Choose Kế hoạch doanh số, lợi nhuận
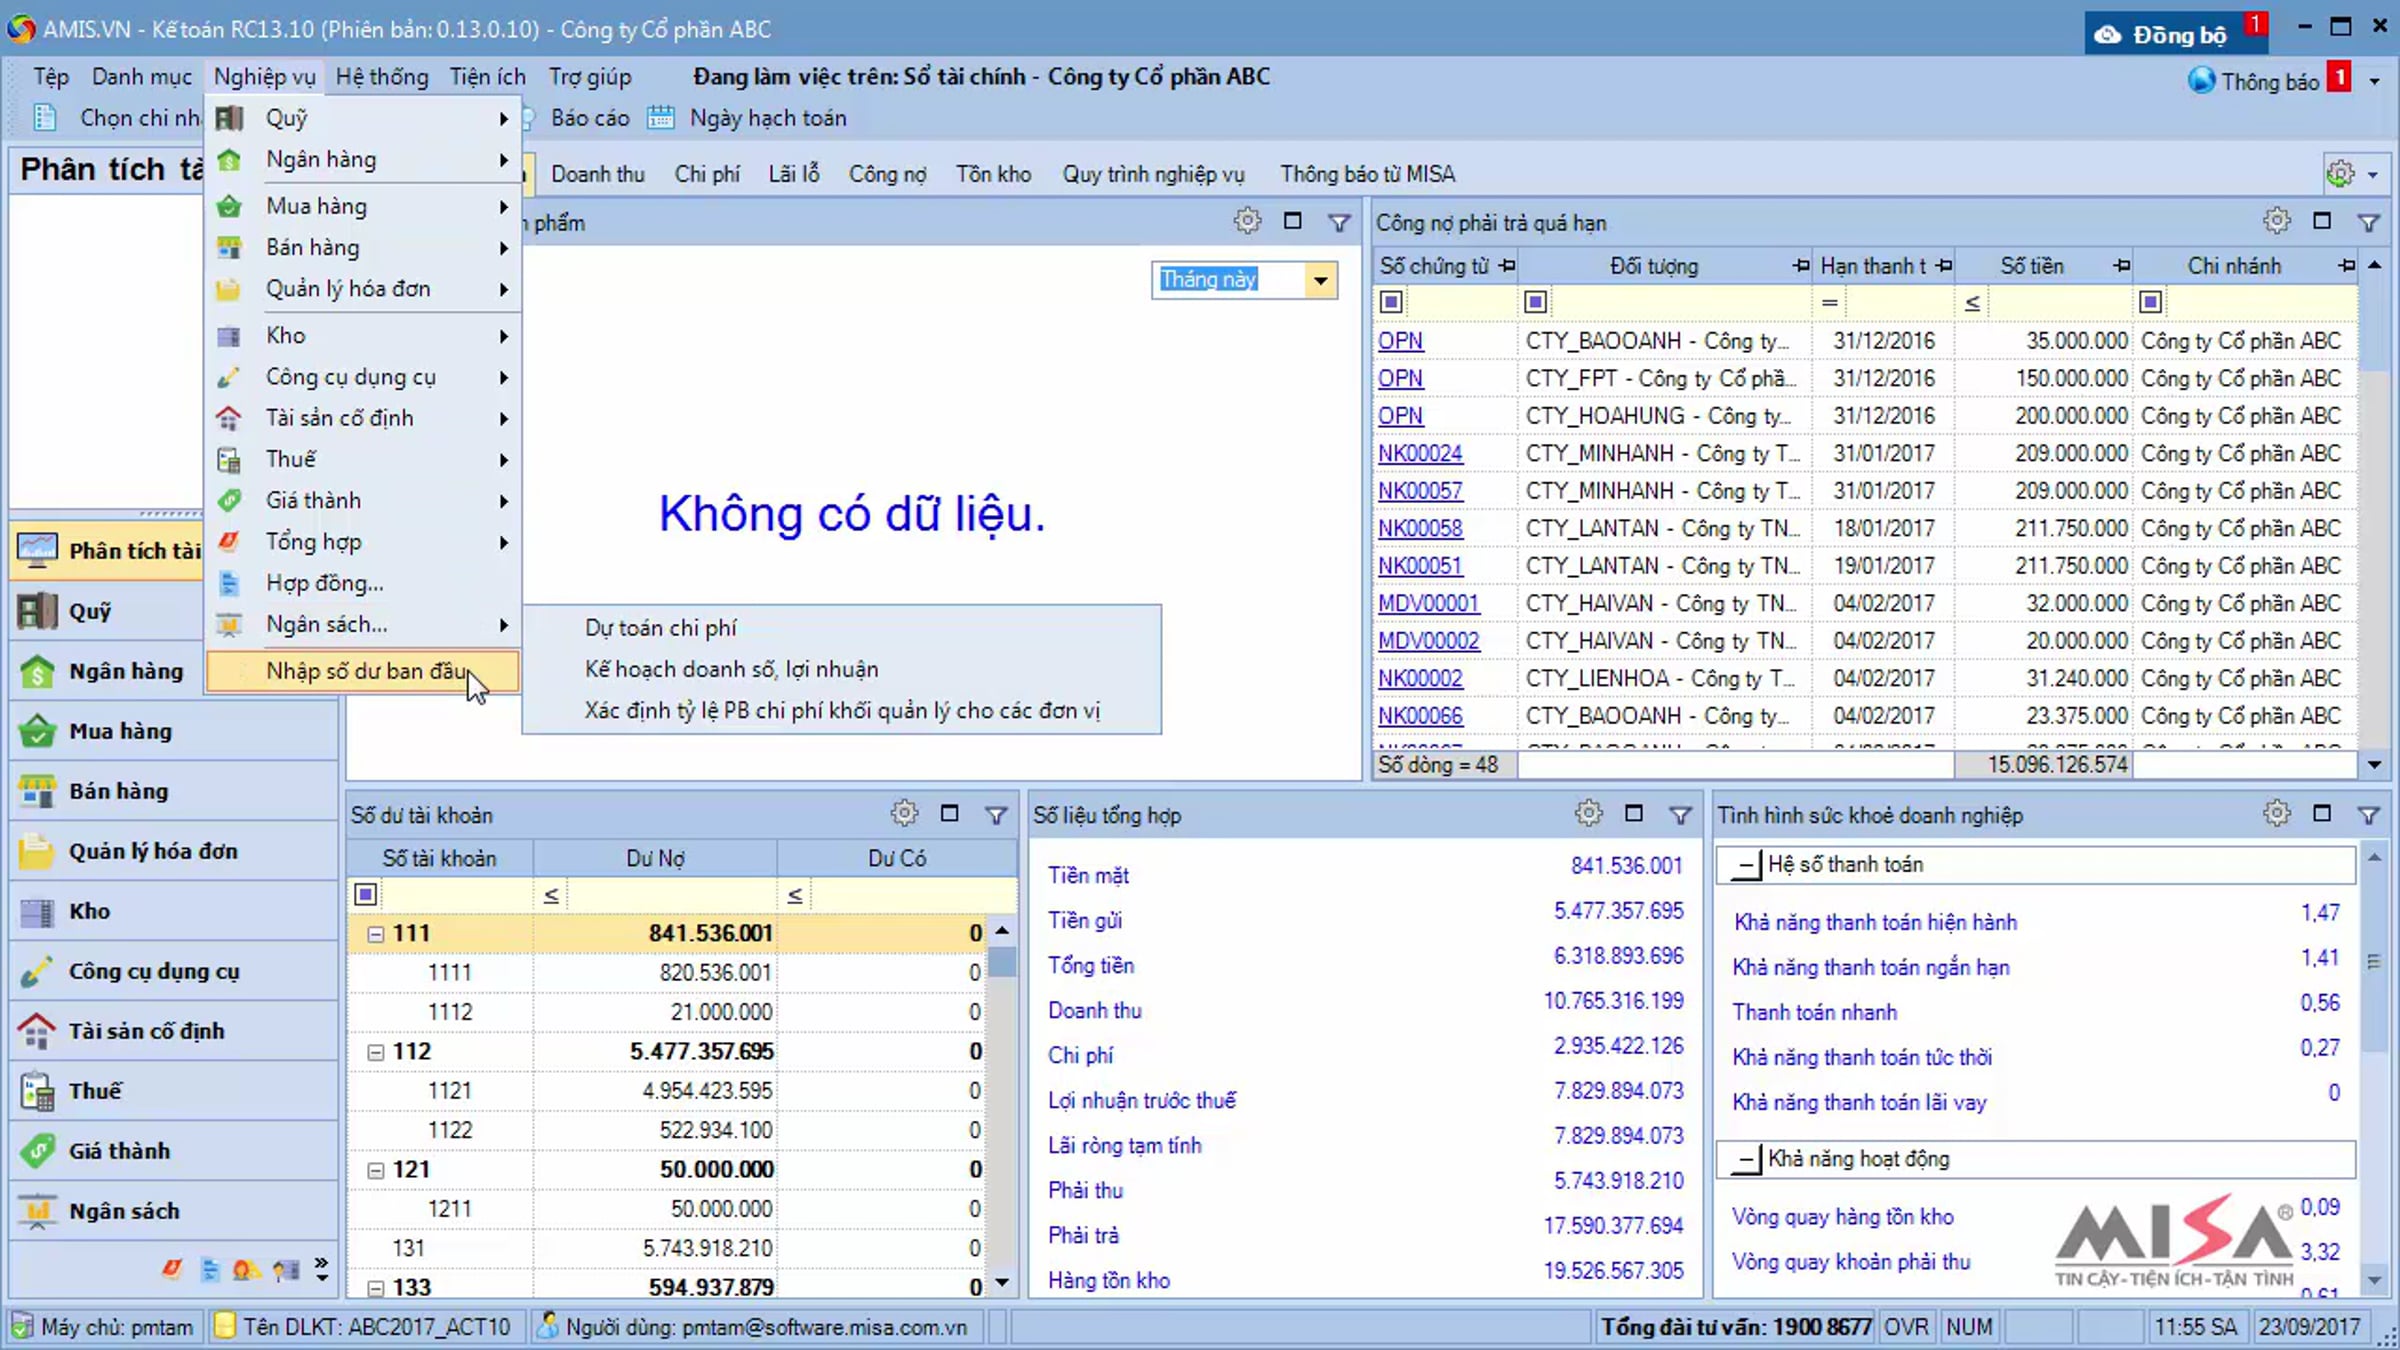The height and width of the screenshot is (1350, 2400). pos(732,669)
